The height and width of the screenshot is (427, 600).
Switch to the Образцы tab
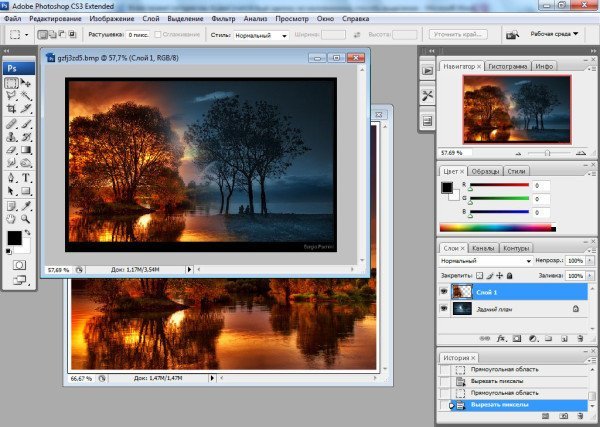pyautogui.click(x=484, y=171)
